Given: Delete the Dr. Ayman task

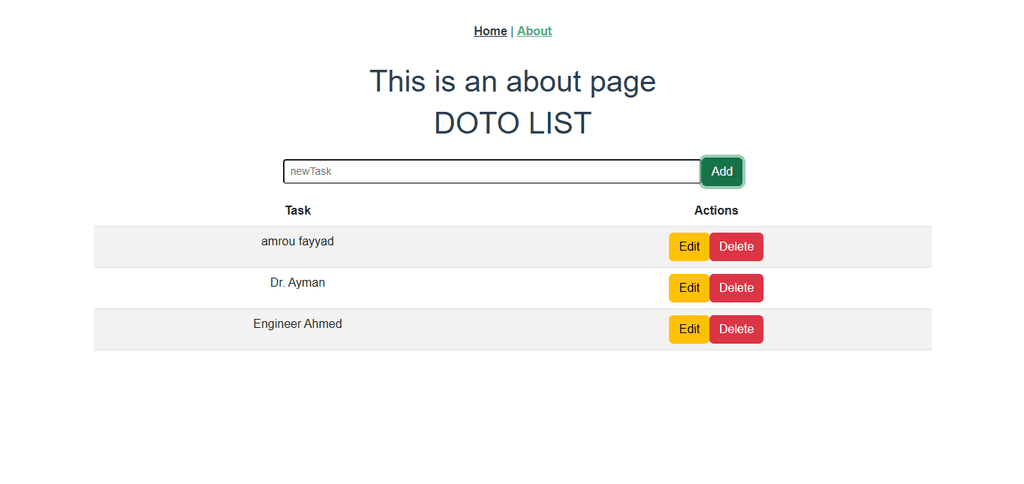Looking at the screenshot, I should [x=736, y=288].
